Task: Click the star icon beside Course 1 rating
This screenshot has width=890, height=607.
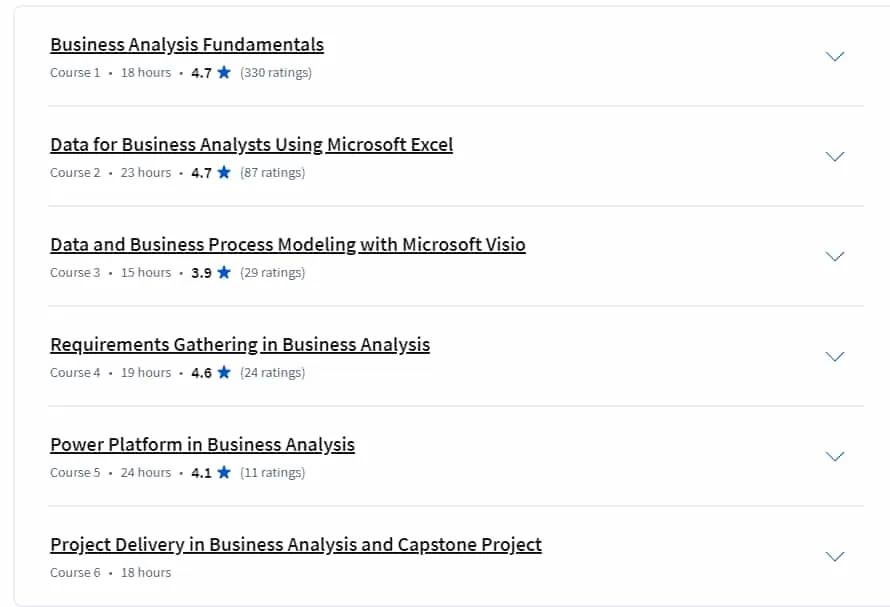Action: pyautogui.click(x=224, y=72)
